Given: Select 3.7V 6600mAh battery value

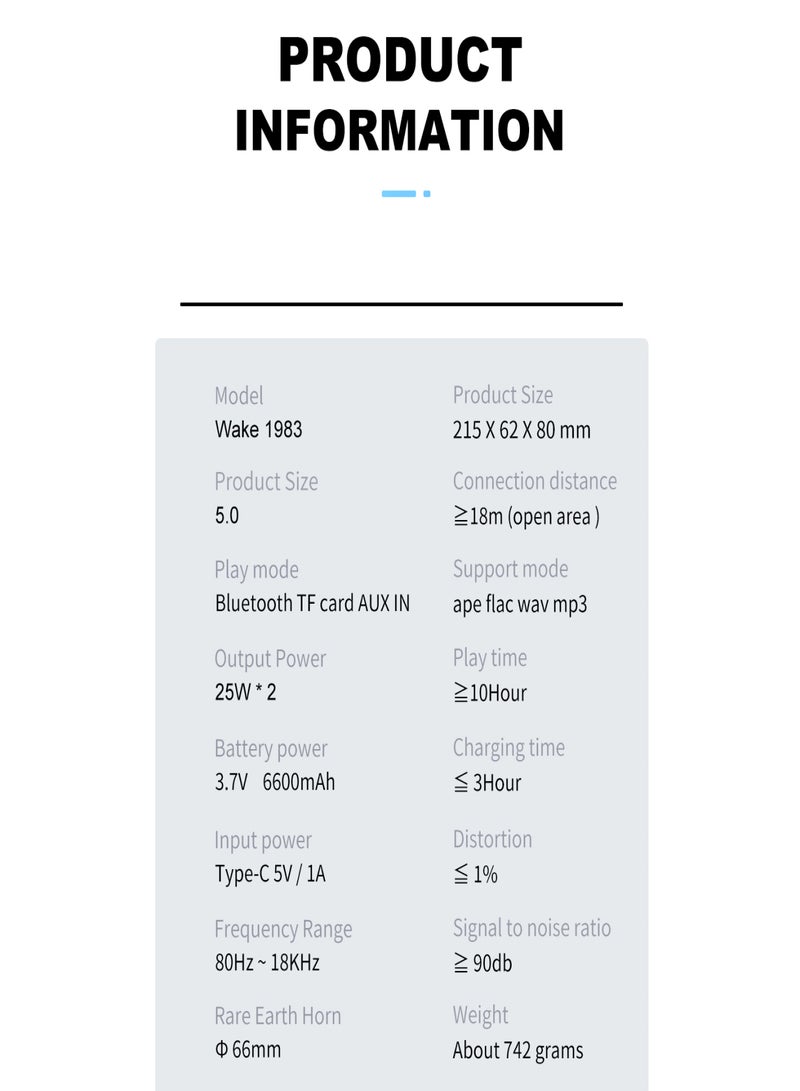Looking at the screenshot, I should click(275, 782).
